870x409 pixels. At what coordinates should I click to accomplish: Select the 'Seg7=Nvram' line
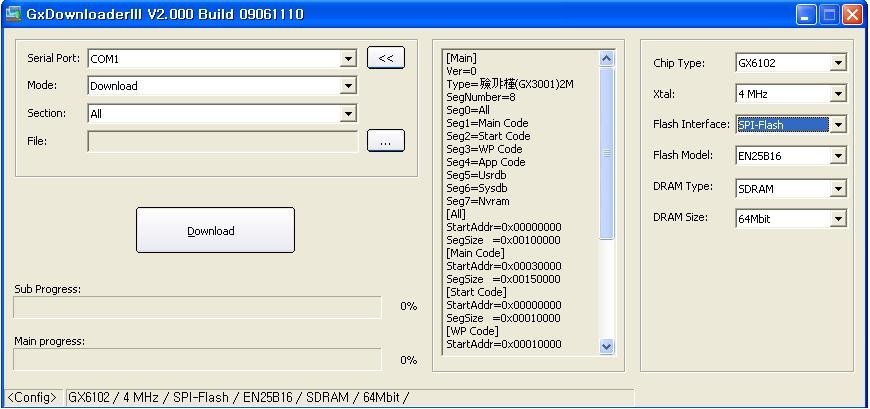[478, 201]
